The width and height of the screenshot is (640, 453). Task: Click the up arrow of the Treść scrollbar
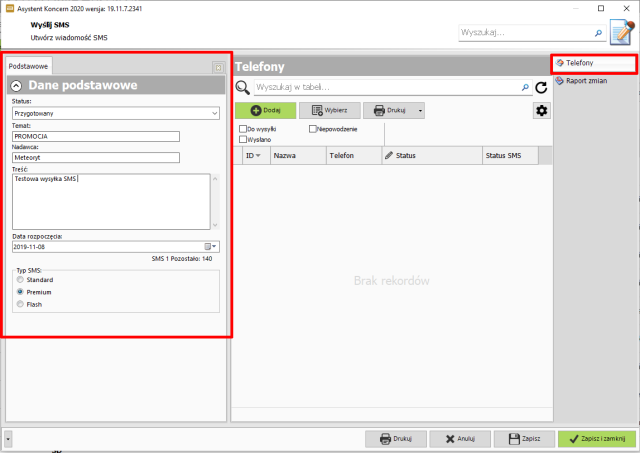pos(215,178)
